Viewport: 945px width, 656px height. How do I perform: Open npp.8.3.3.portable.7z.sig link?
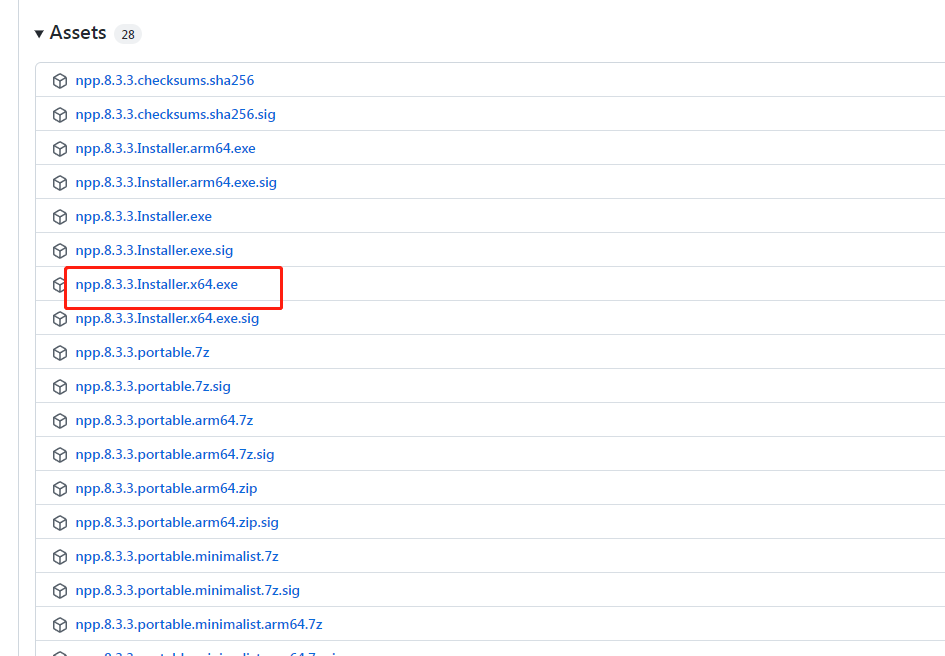tap(153, 386)
